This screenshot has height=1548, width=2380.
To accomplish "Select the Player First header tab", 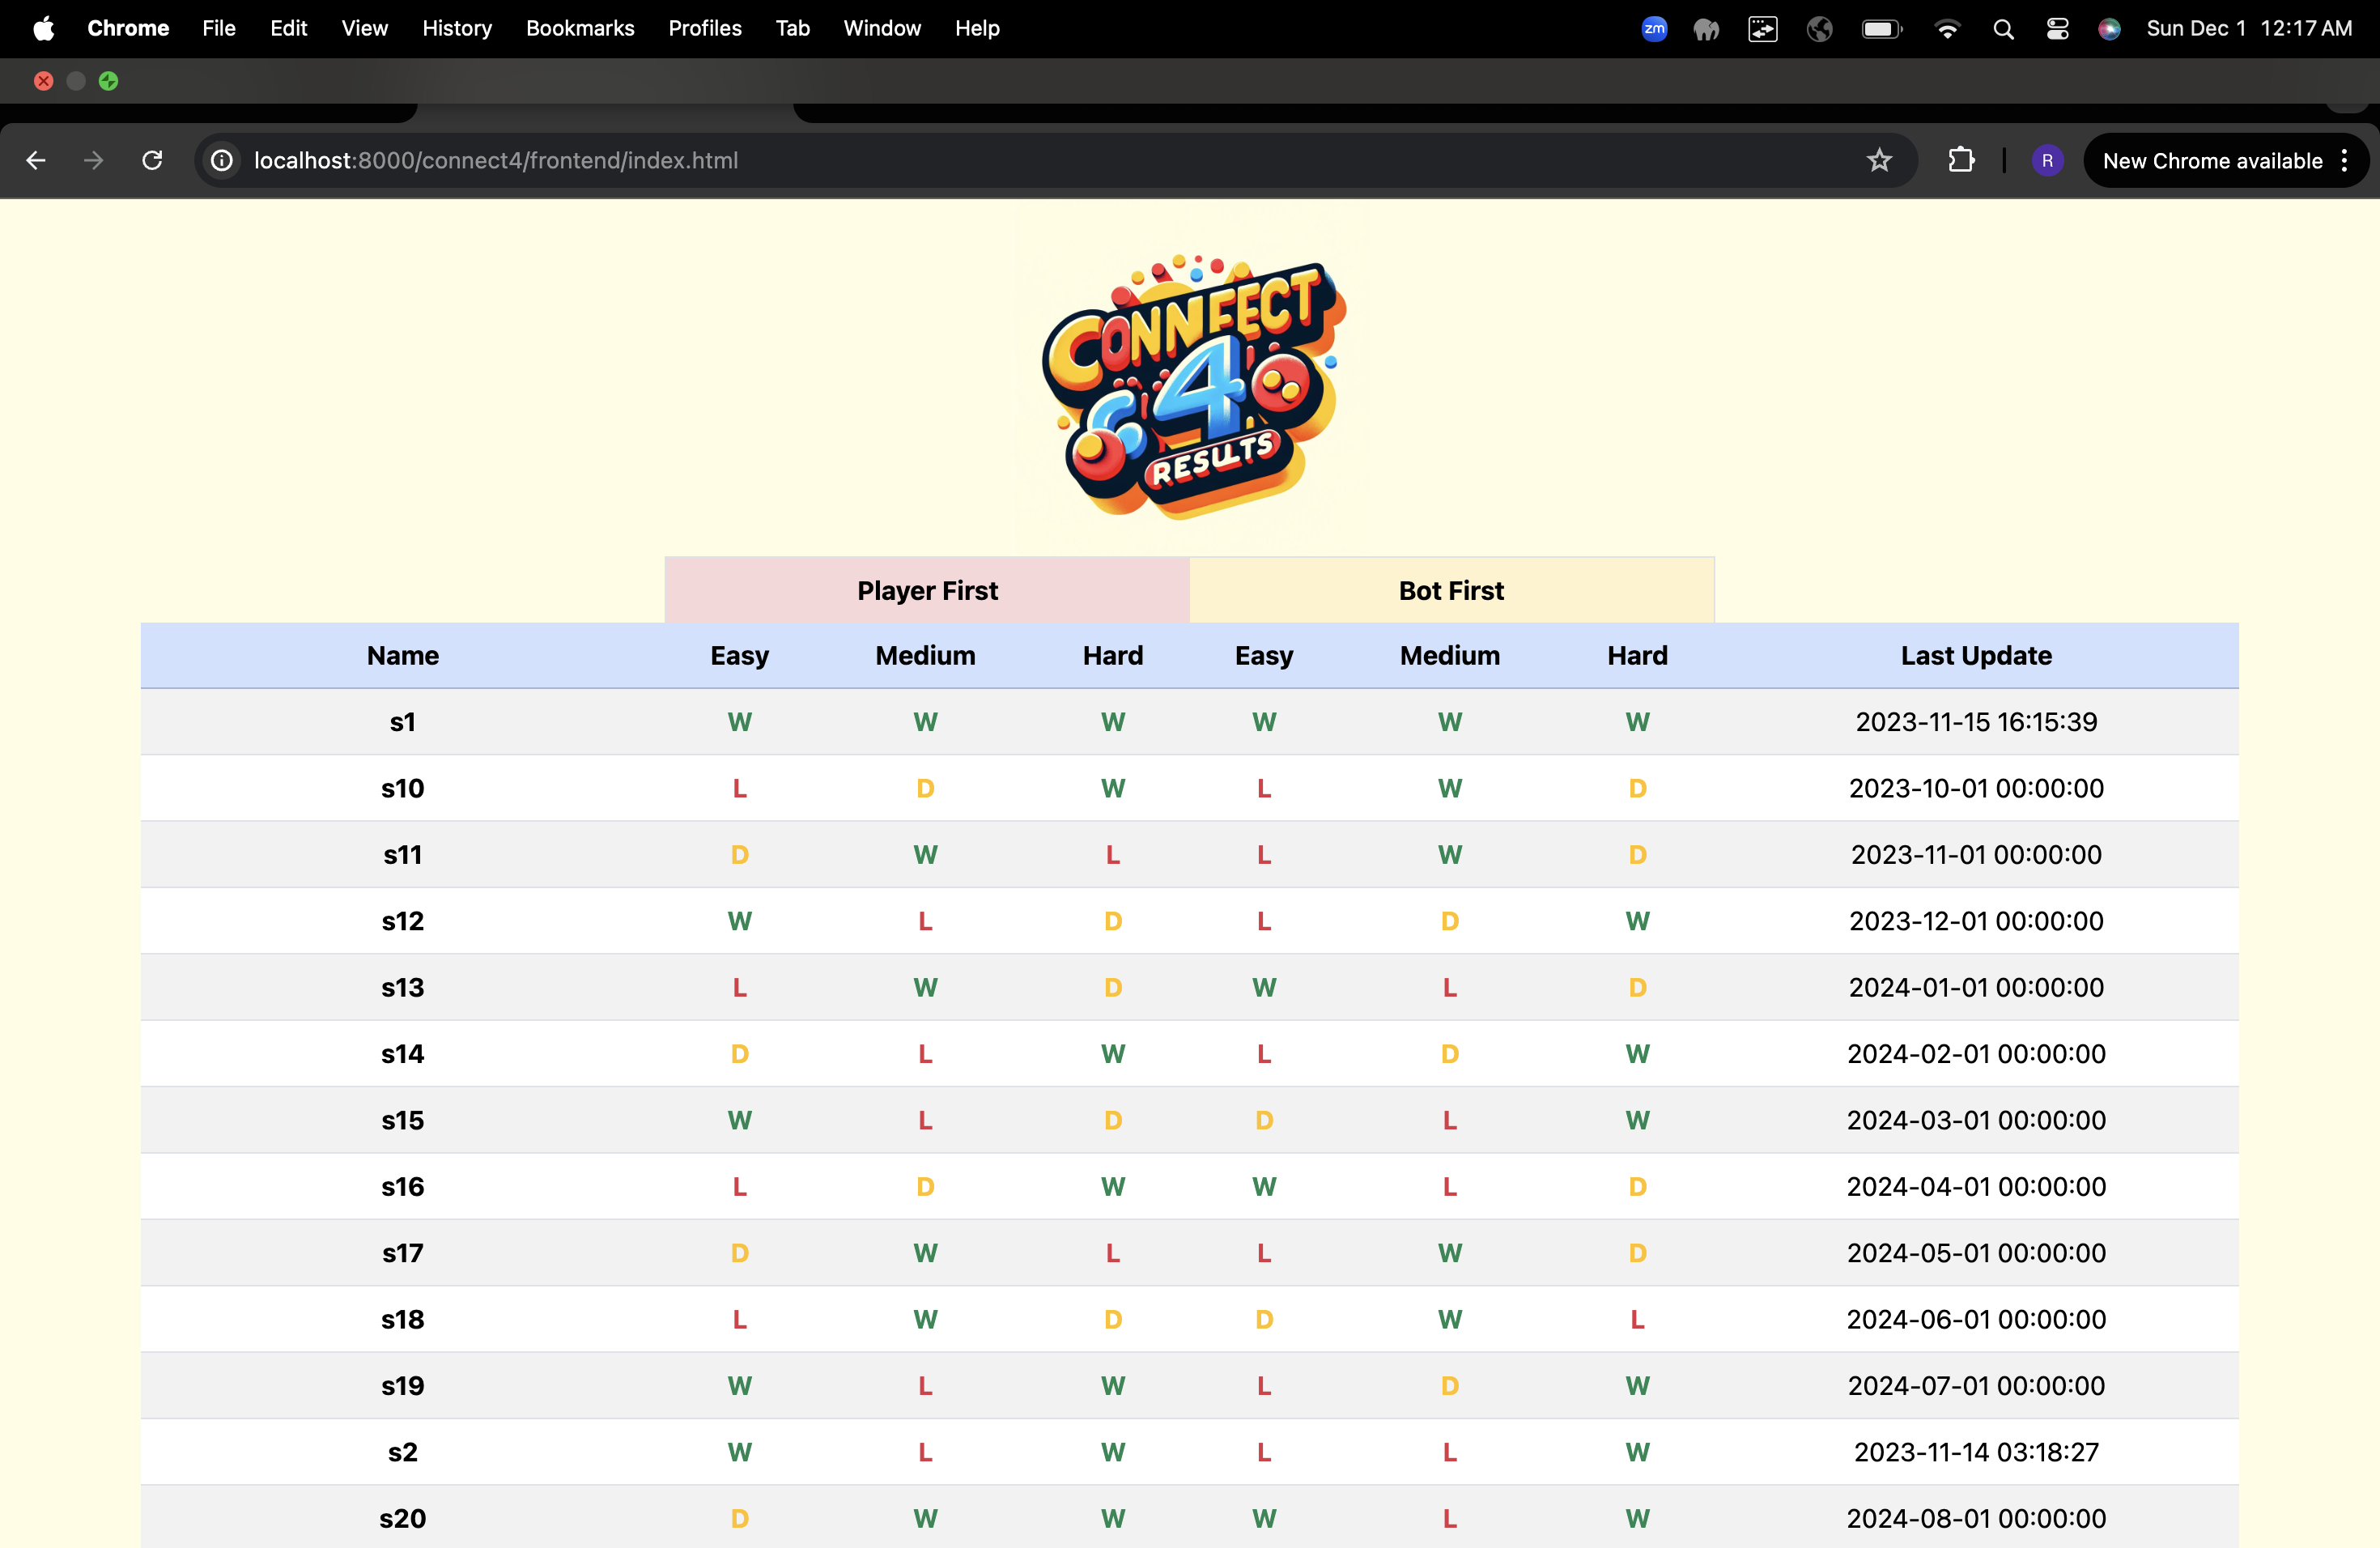I will tap(927, 590).
